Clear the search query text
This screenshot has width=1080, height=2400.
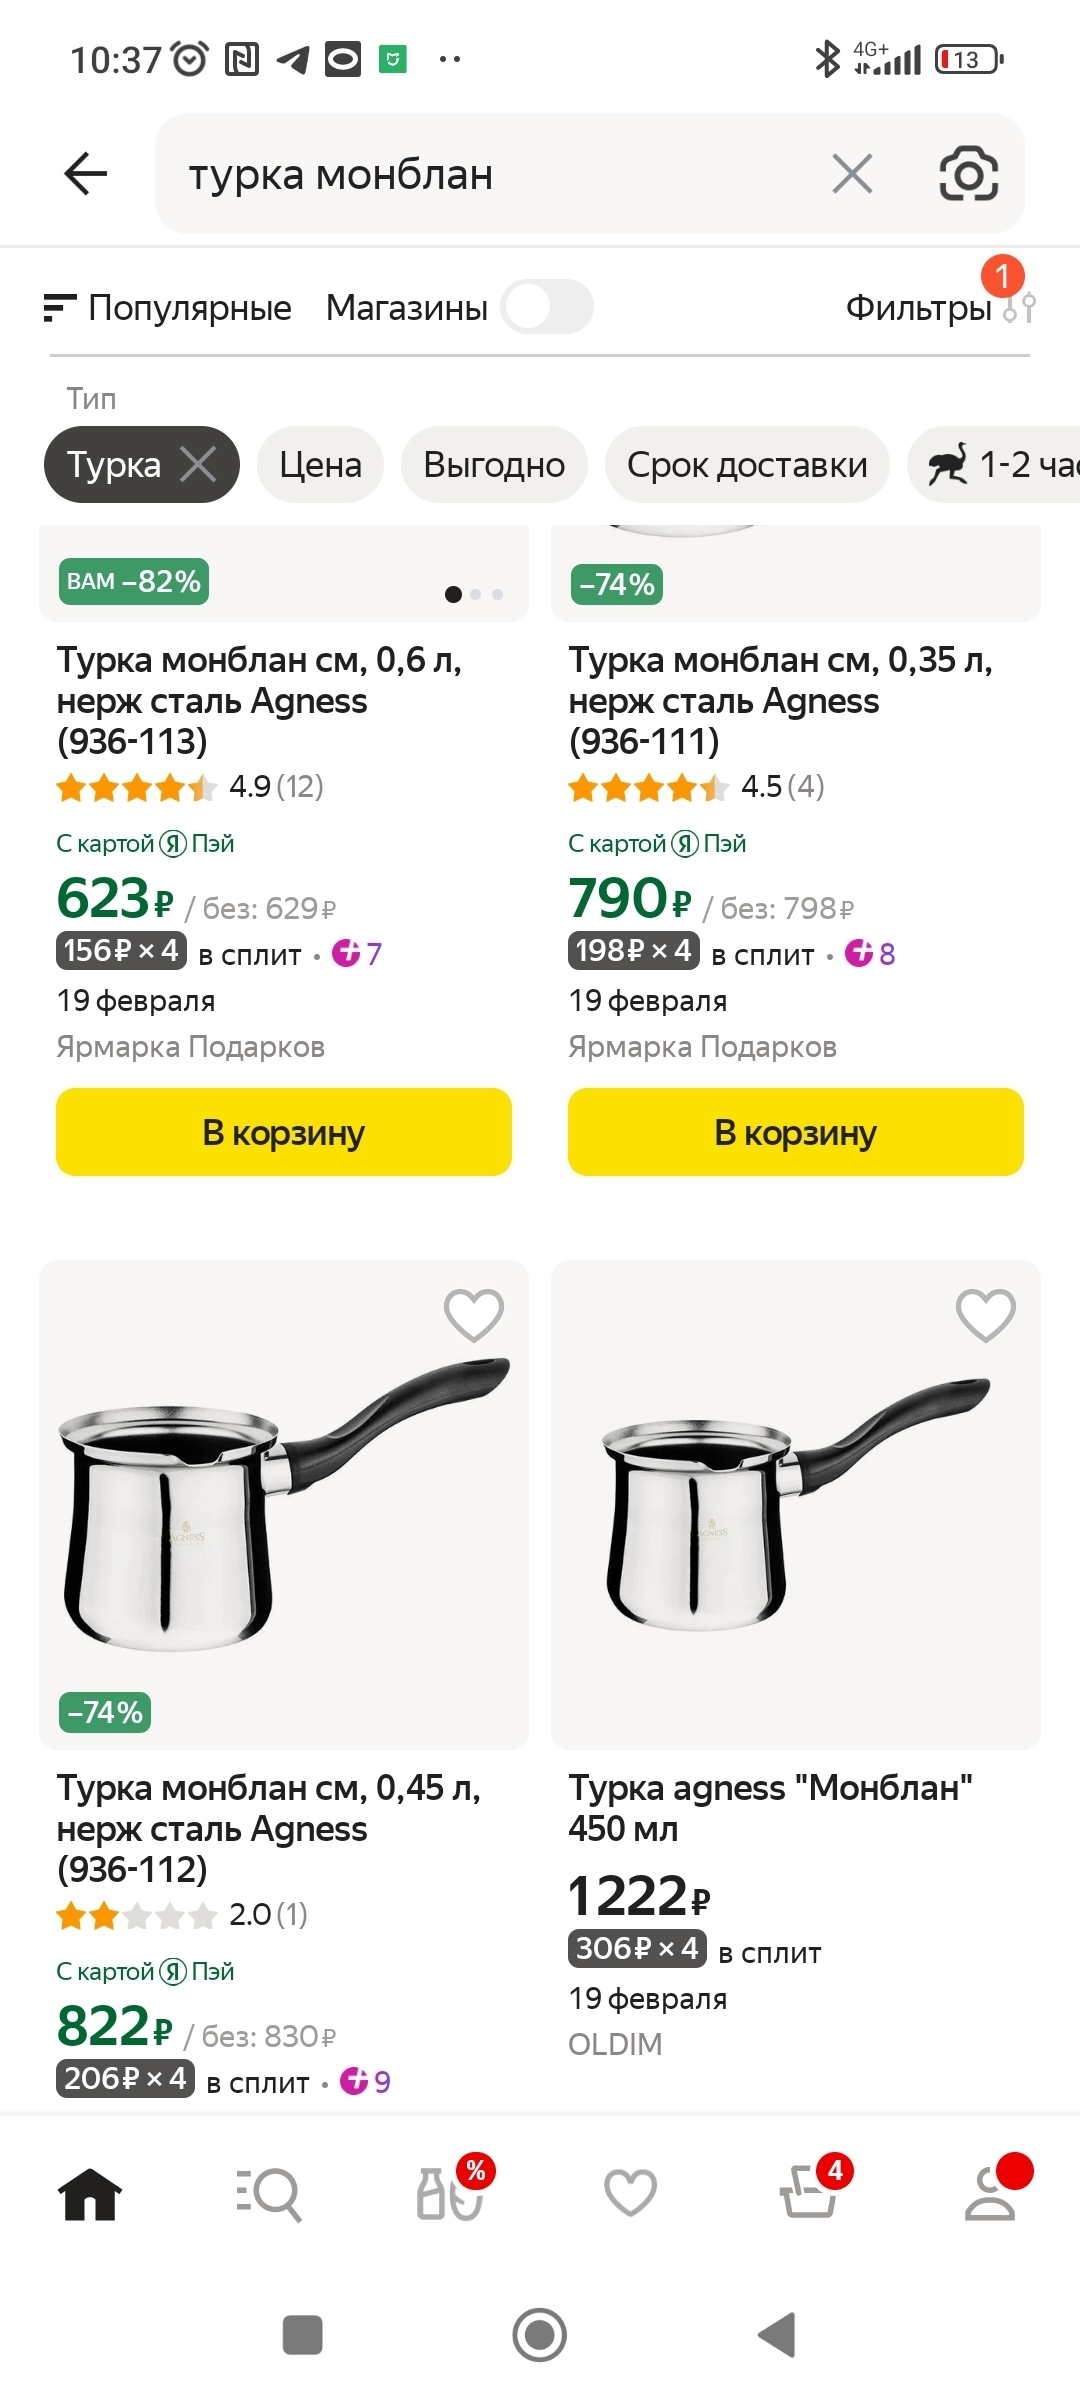tap(852, 174)
